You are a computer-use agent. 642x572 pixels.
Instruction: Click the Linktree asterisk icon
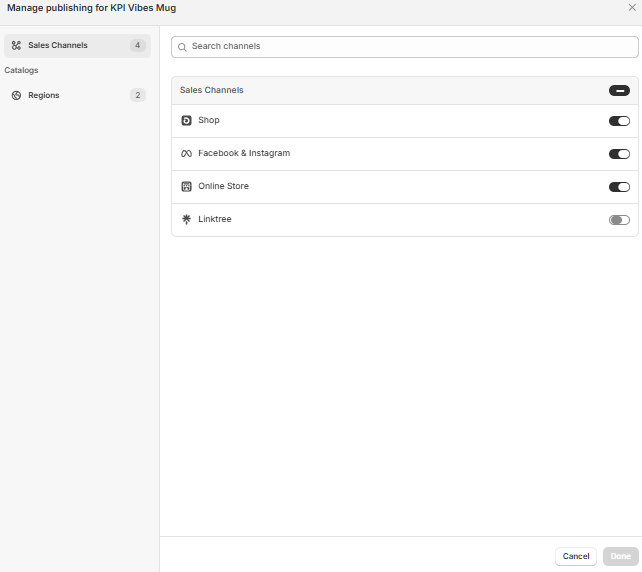click(186, 219)
